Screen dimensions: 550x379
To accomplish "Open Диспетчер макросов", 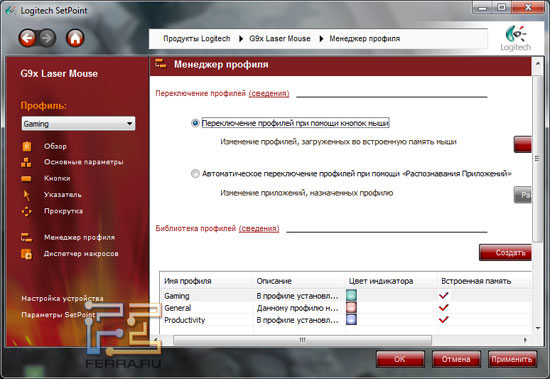I will point(81,254).
